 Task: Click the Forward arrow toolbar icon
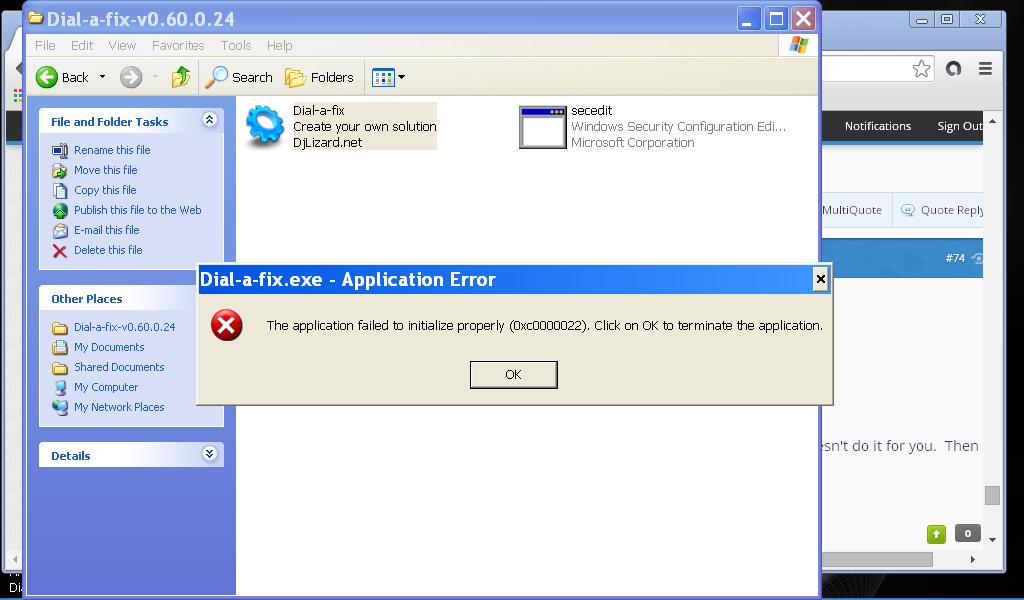click(x=131, y=77)
